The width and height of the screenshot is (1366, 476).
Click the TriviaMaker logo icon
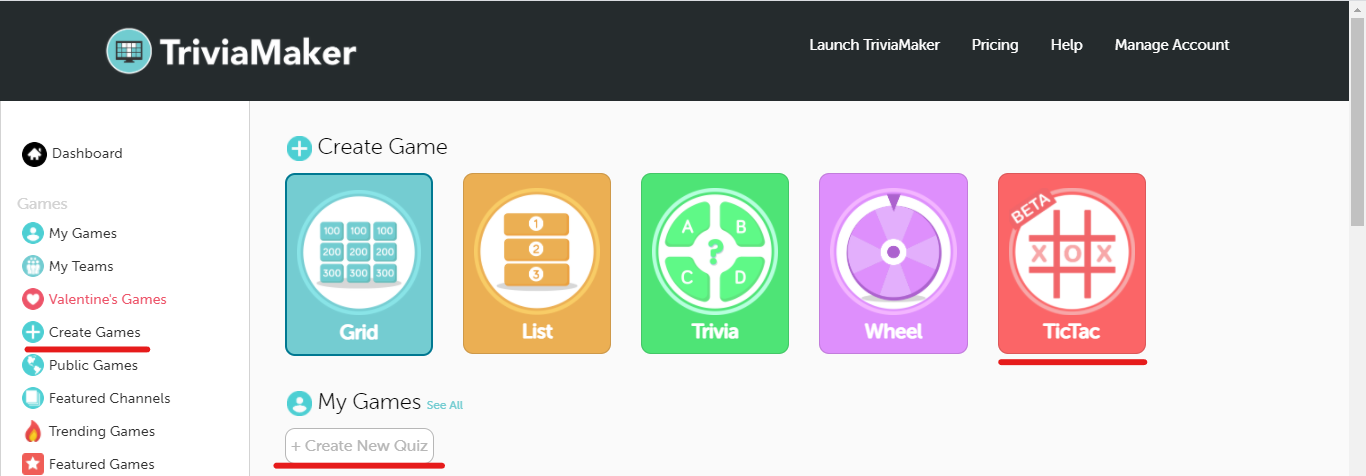(x=129, y=51)
